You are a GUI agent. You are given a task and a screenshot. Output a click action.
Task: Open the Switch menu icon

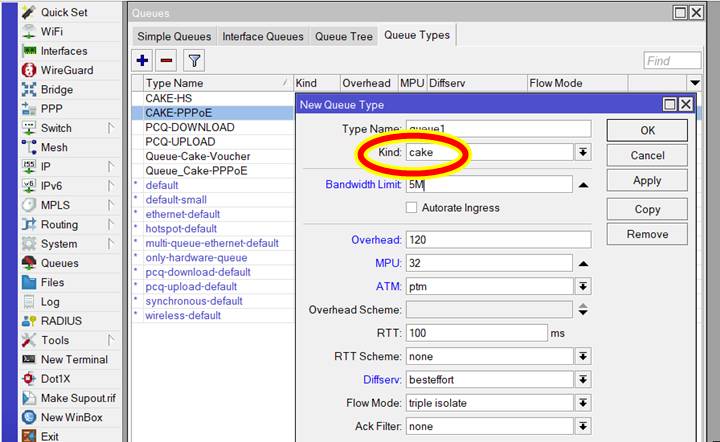coord(29,128)
